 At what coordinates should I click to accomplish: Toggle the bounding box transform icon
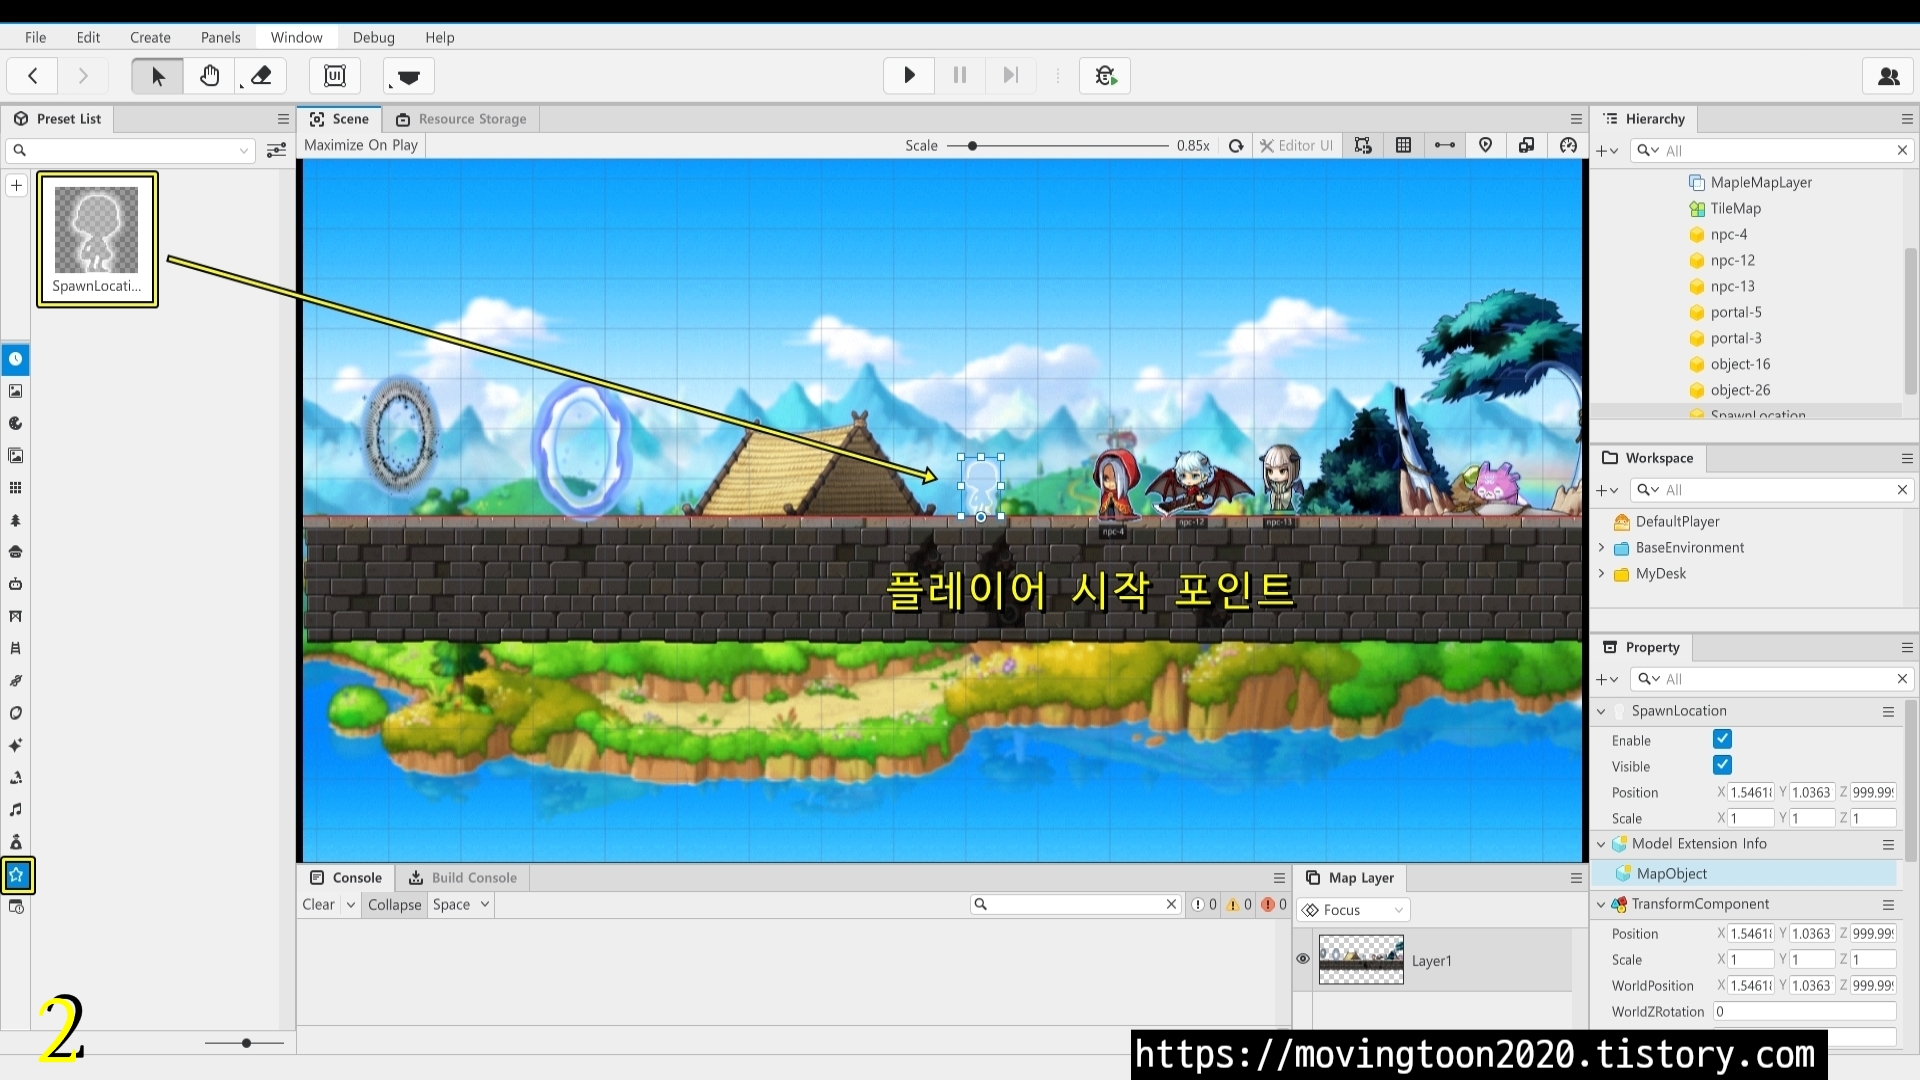click(1363, 145)
